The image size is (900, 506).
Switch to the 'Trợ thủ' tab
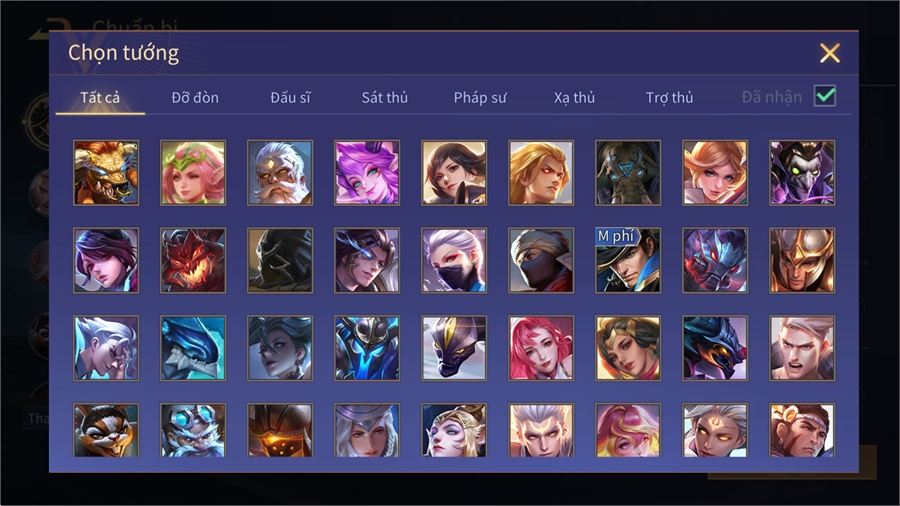669,98
